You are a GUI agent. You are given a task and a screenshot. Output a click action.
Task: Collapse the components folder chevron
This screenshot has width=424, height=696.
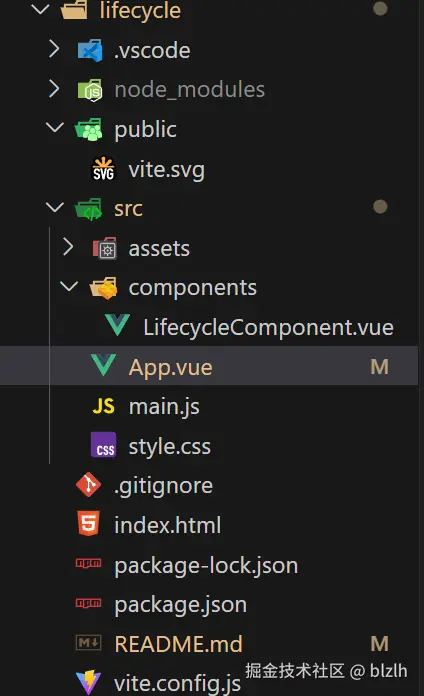coord(69,286)
